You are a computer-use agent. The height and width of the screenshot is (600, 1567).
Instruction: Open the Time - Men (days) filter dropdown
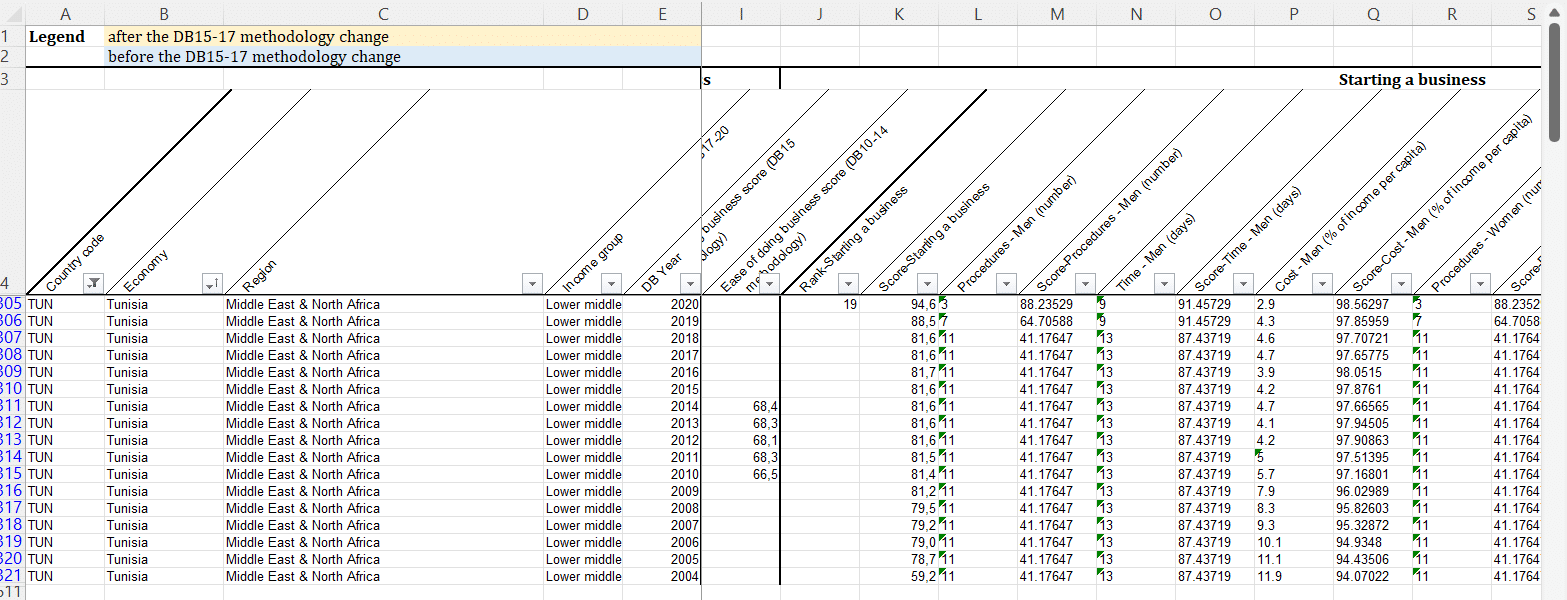pyautogui.click(x=1164, y=284)
